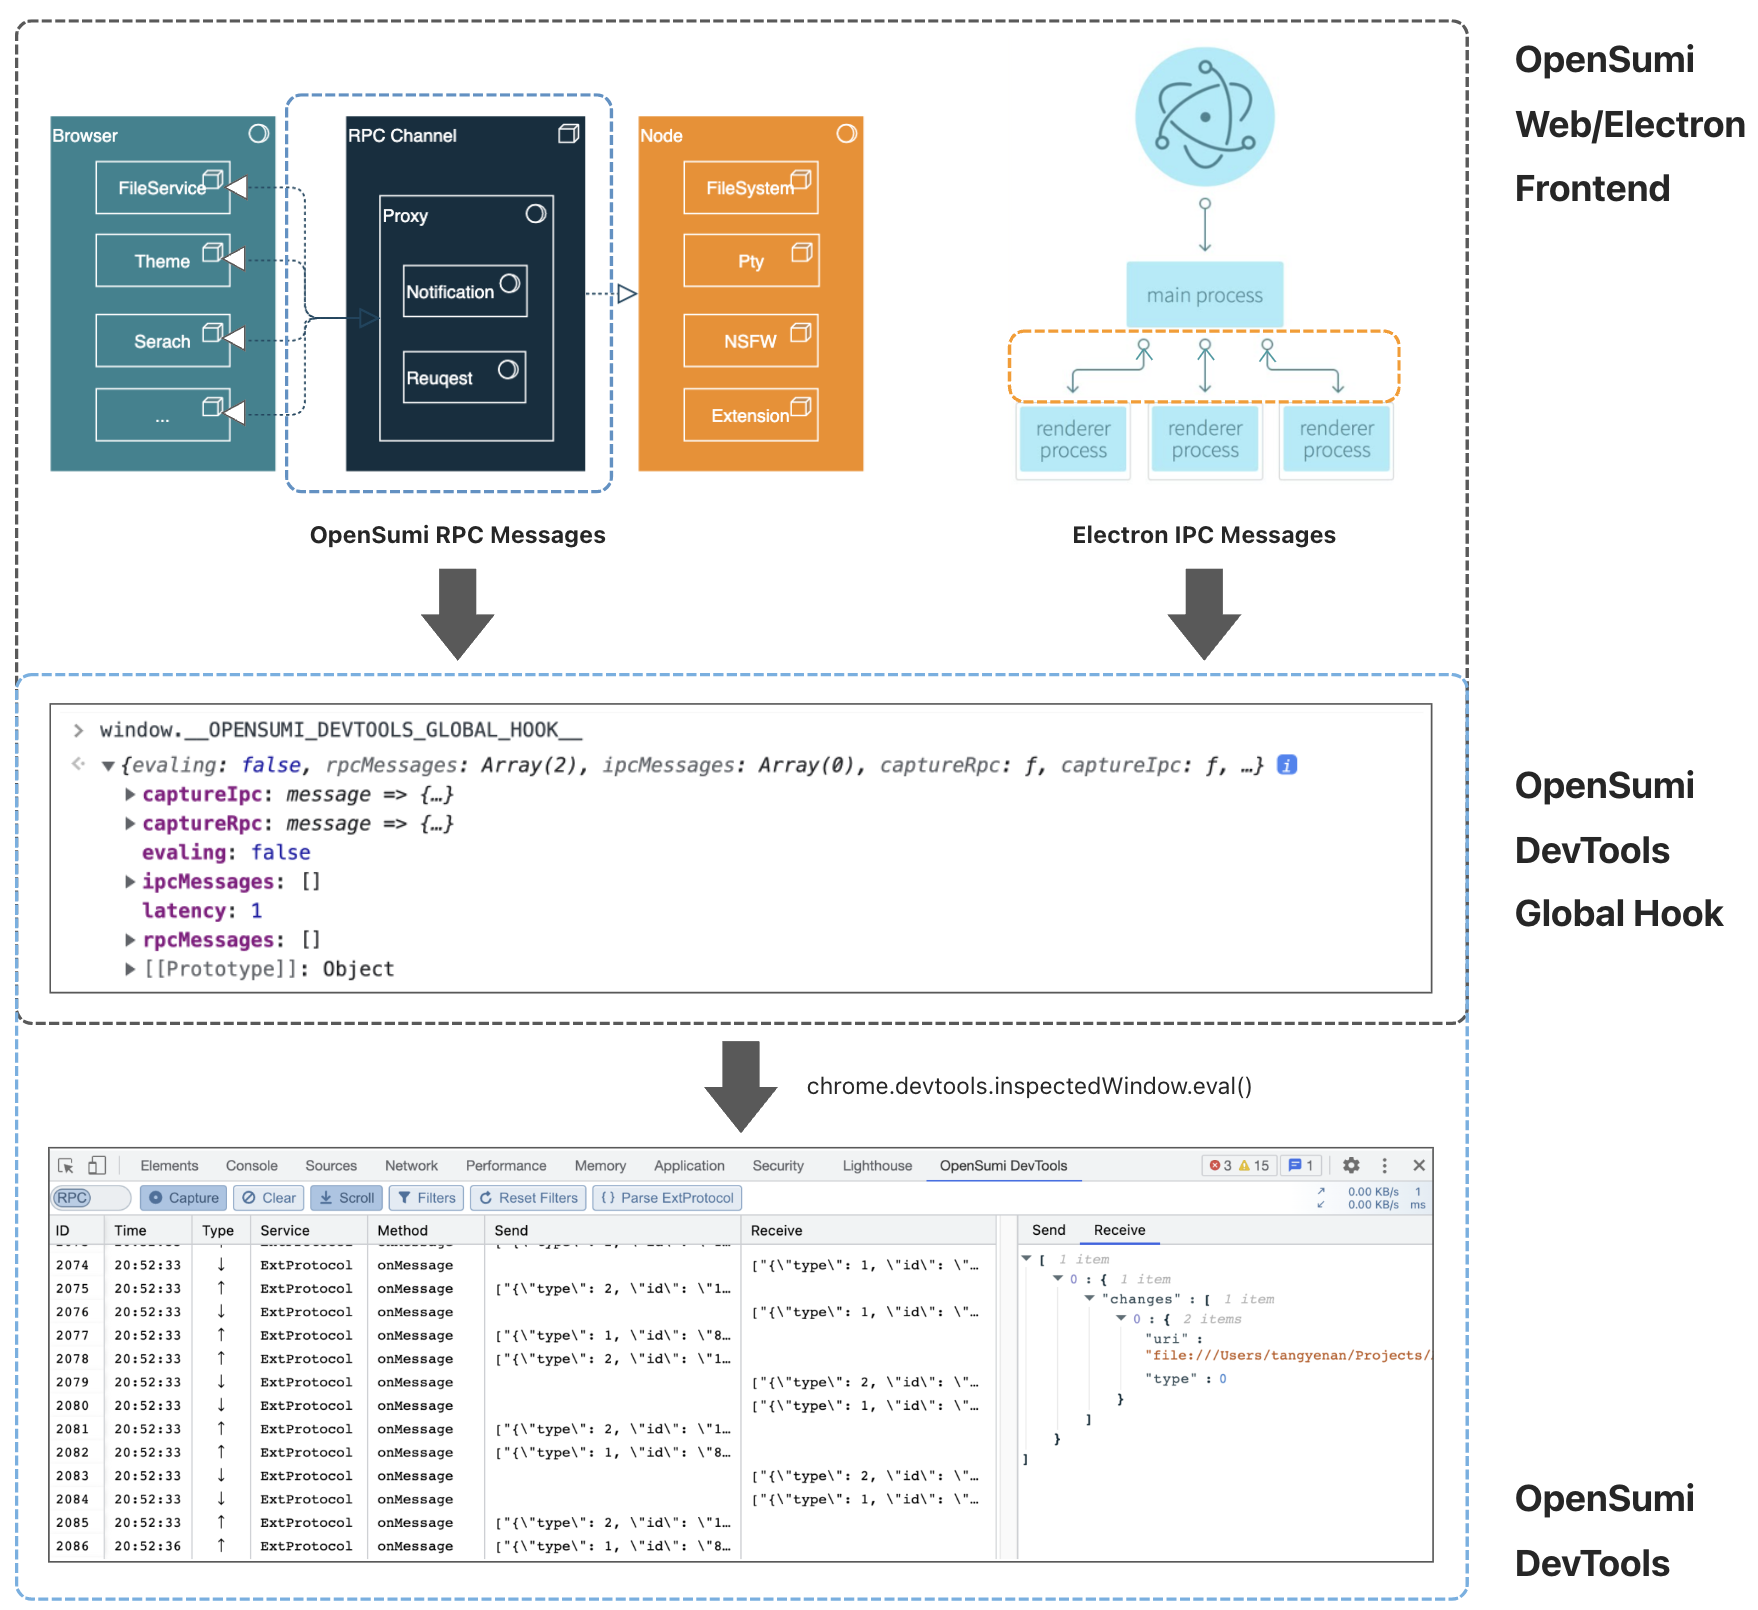The height and width of the screenshot is (1610, 1758).
Task: Switch to the Memory tab
Action: [600, 1166]
